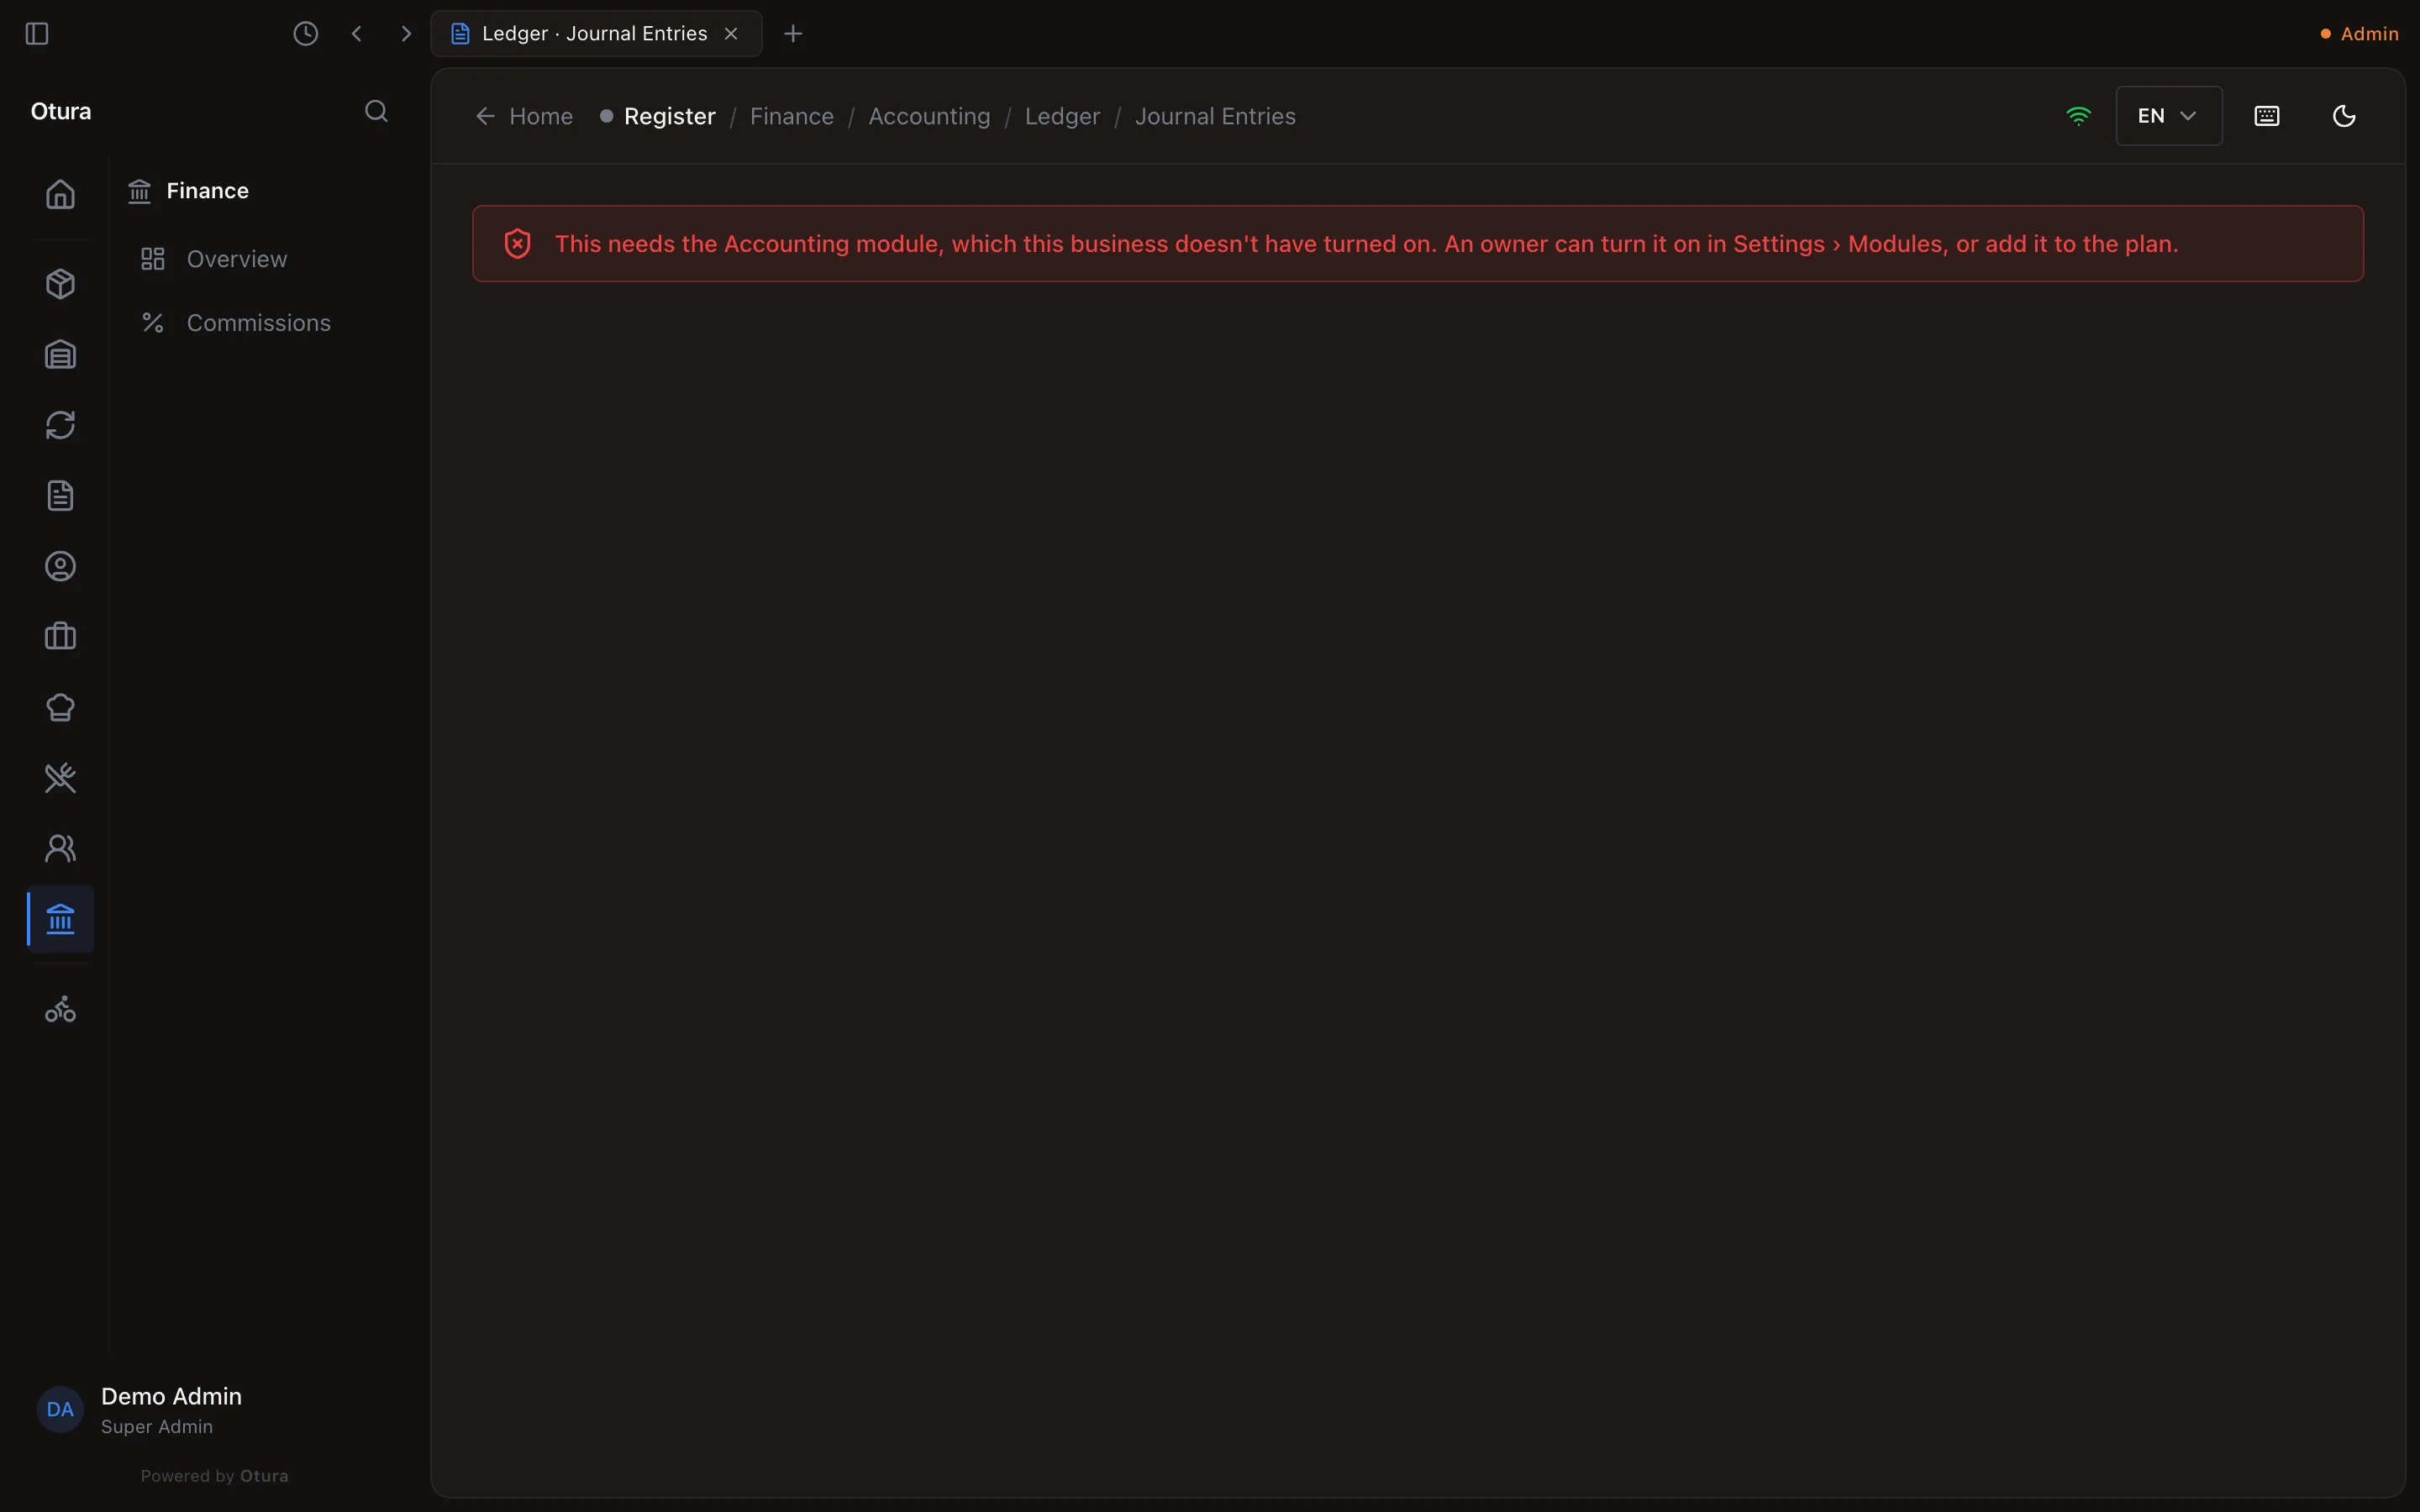Go back with the left chevron
This screenshot has width=2420, height=1512.
click(357, 34)
